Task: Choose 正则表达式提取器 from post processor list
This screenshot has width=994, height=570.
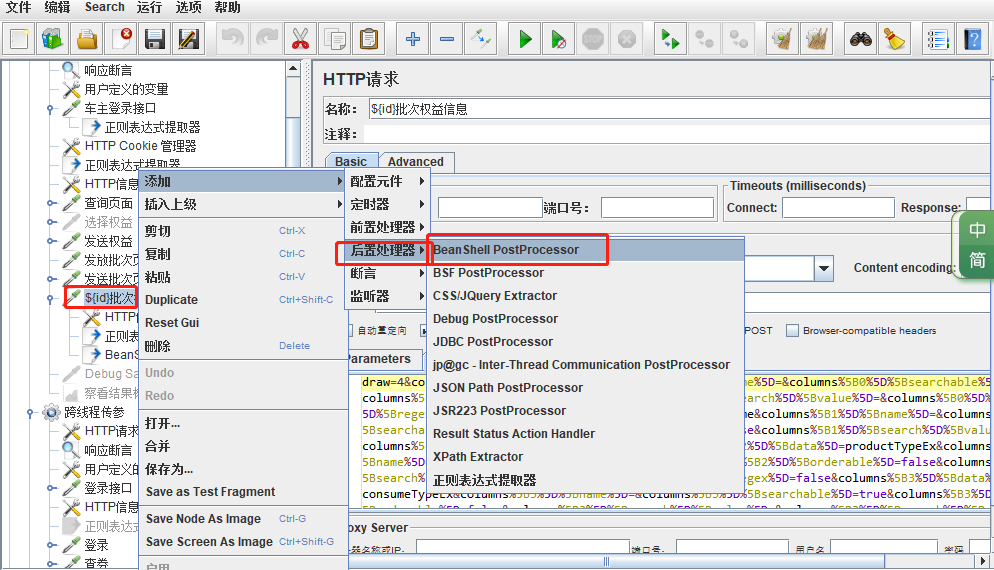Action: tap(587, 480)
